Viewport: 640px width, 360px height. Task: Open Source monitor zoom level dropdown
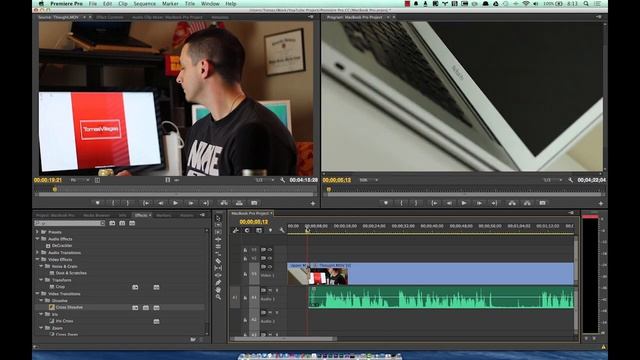pos(80,180)
